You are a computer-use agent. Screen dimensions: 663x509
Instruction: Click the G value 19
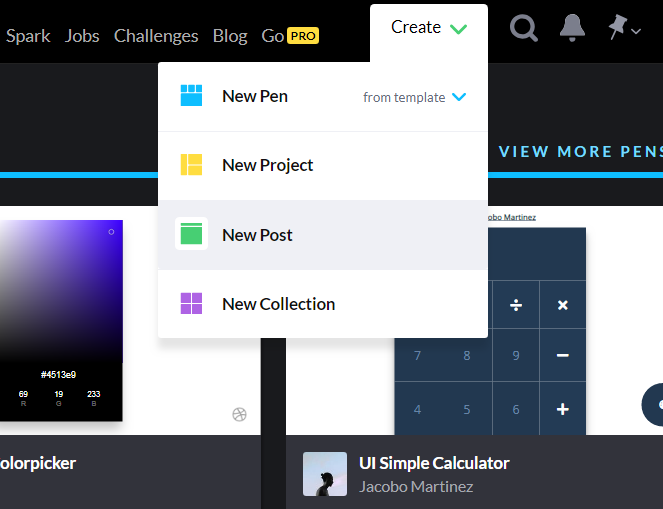pyautogui.click(x=59, y=394)
